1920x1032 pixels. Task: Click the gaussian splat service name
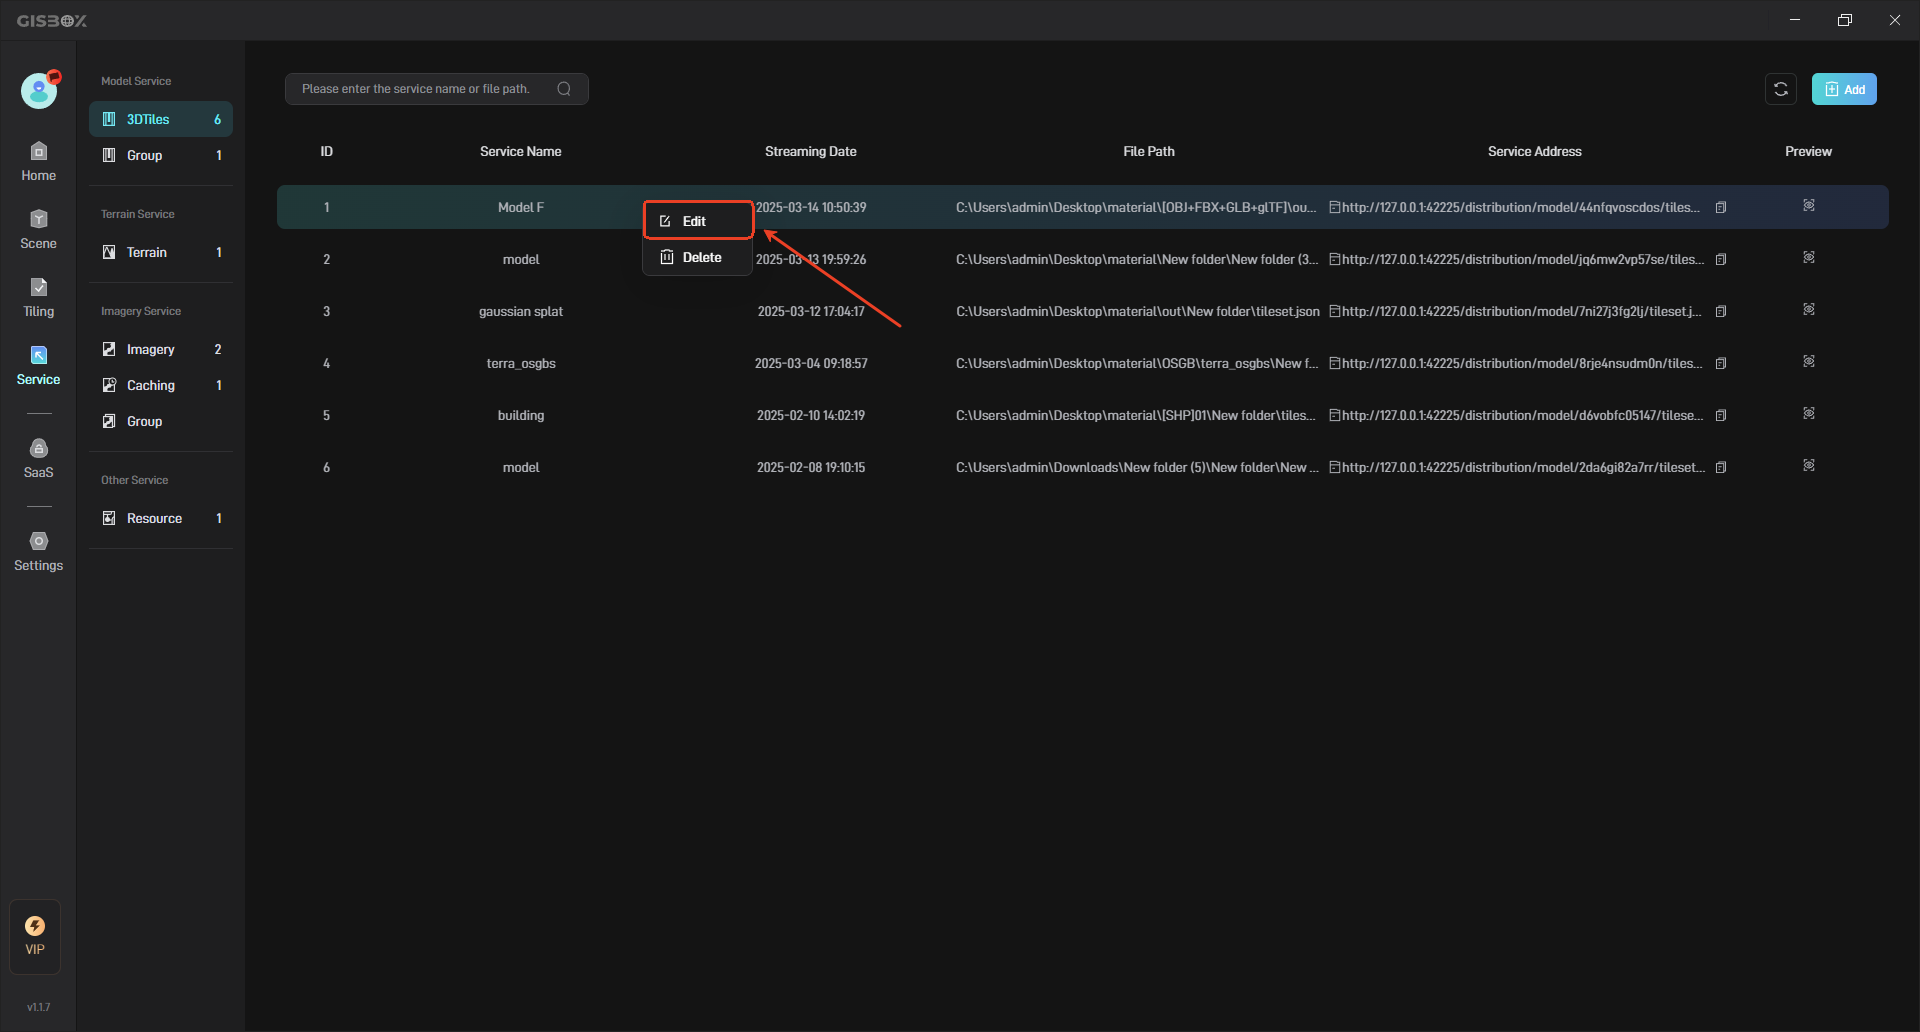point(521,311)
